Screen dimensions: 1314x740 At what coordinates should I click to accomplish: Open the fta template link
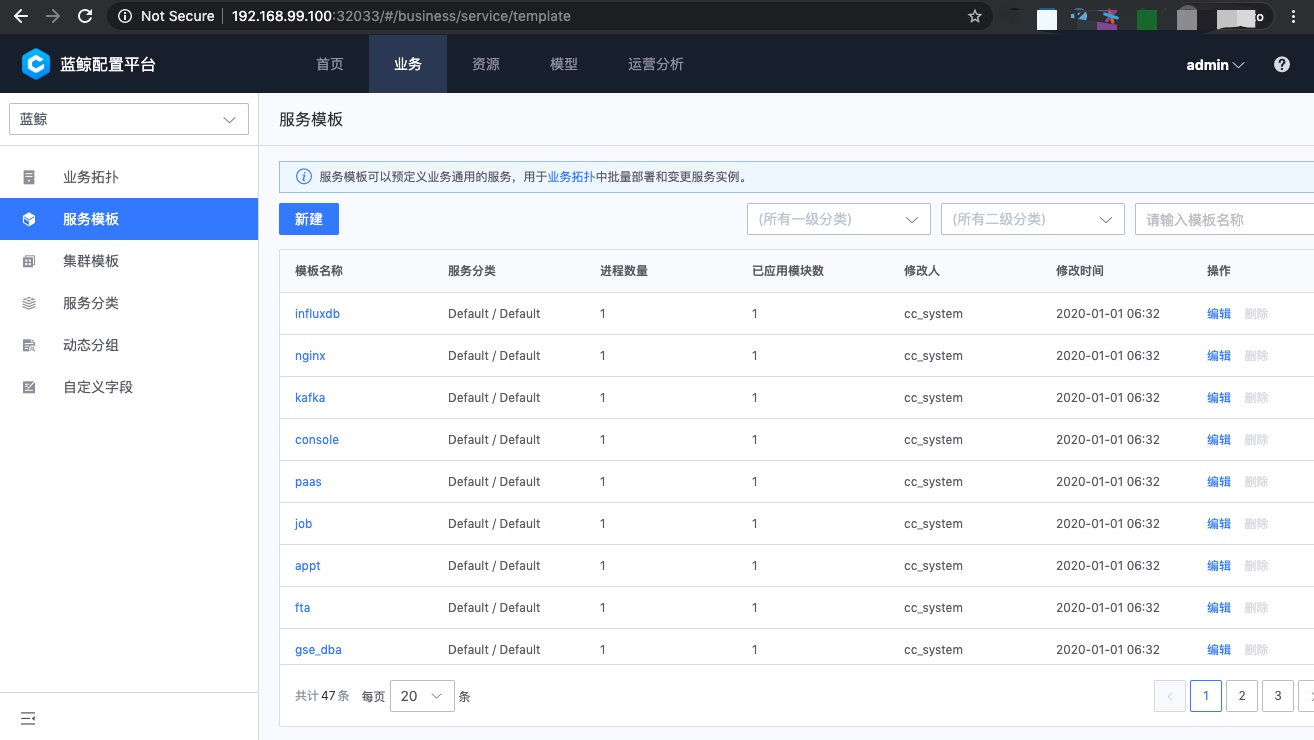303,608
